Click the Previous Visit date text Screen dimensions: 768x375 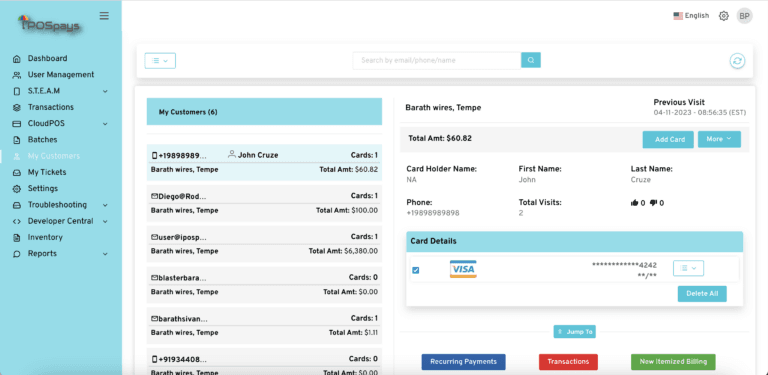point(699,113)
